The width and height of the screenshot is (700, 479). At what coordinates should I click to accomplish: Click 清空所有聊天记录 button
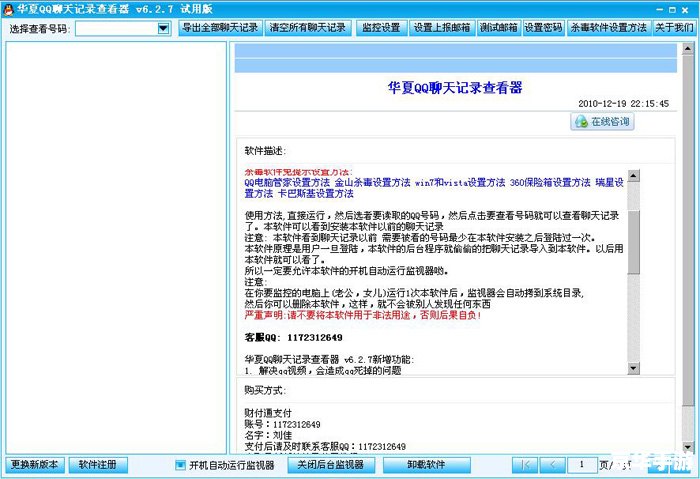pos(307,28)
